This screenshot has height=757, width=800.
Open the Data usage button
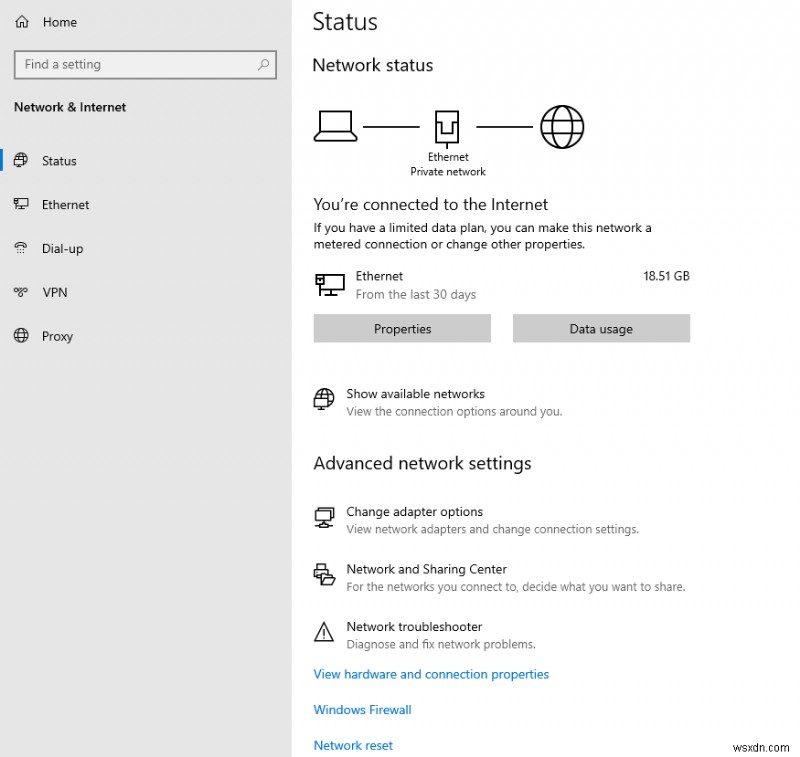pos(601,329)
